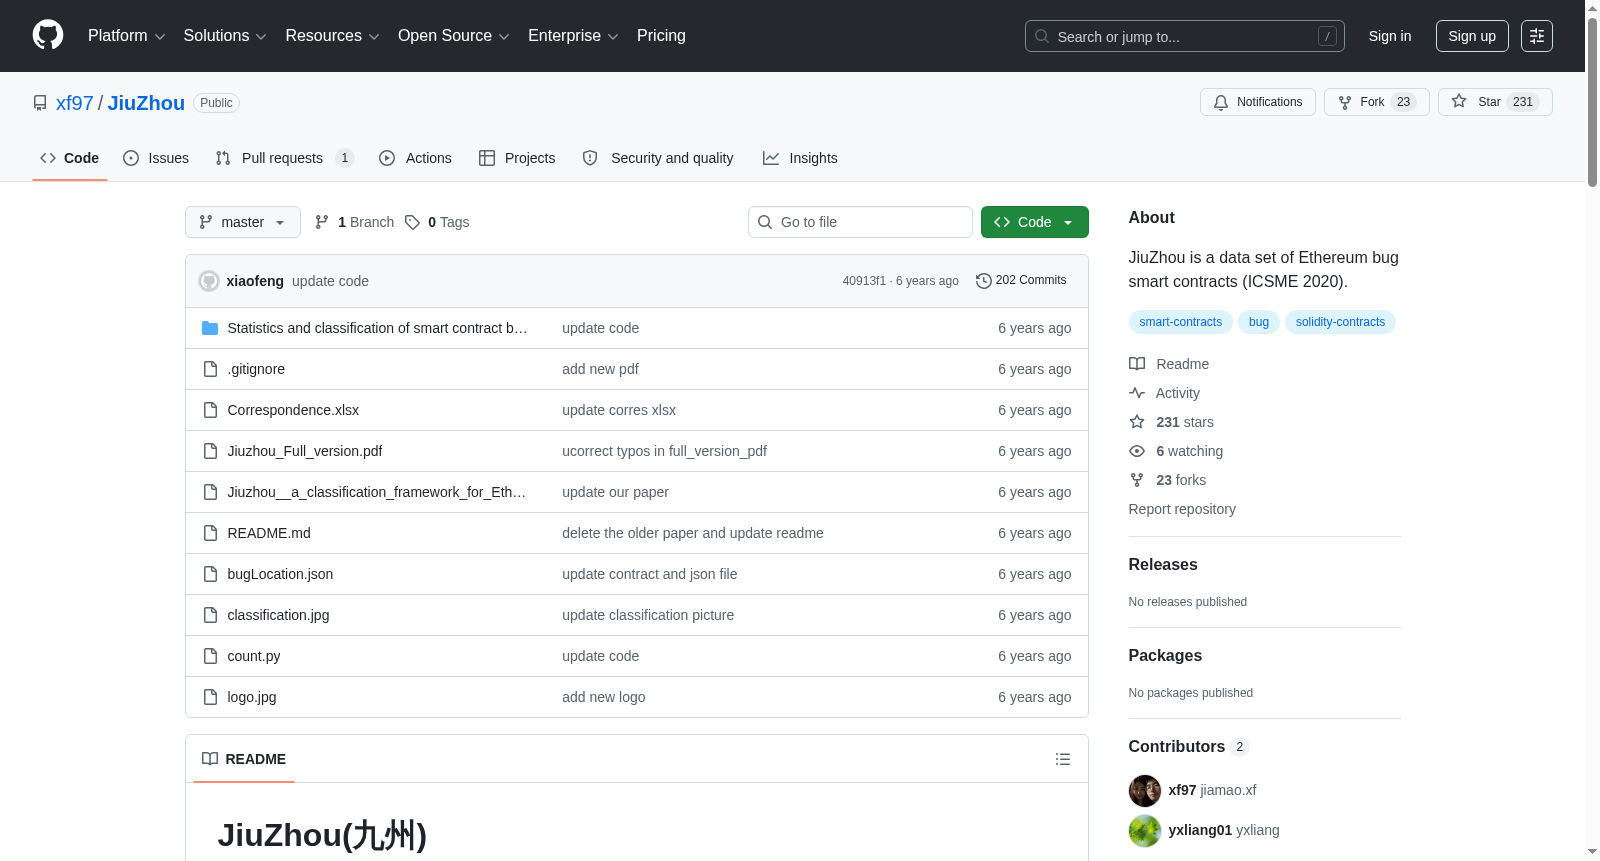
Task: Click the notifications bell icon
Action: [1221, 102]
